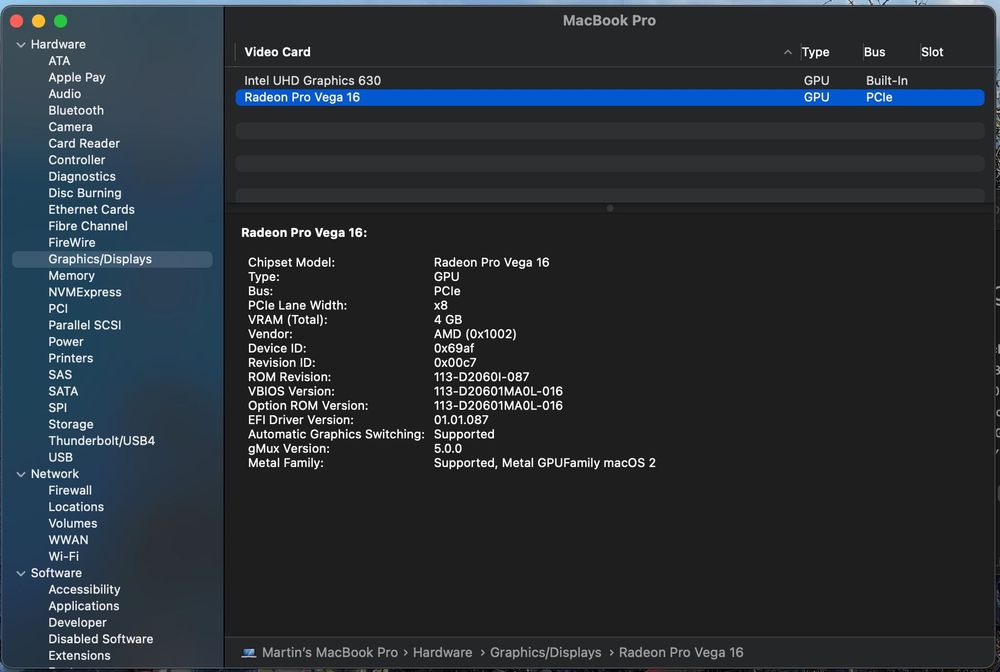Open Applications under Software
This screenshot has height=672, width=1000.
[84, 606]
